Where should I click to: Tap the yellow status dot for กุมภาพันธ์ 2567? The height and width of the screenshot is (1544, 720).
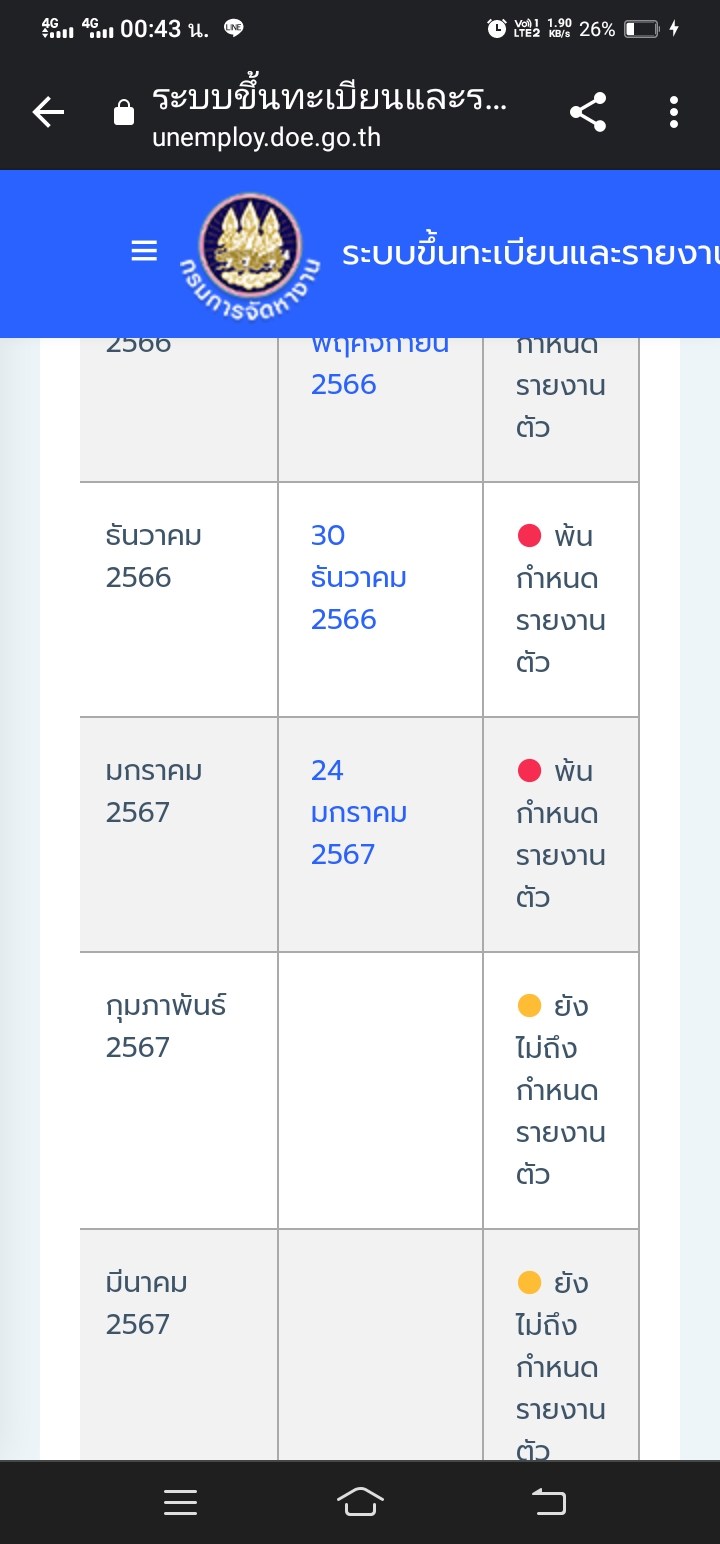click(529, 1006)
